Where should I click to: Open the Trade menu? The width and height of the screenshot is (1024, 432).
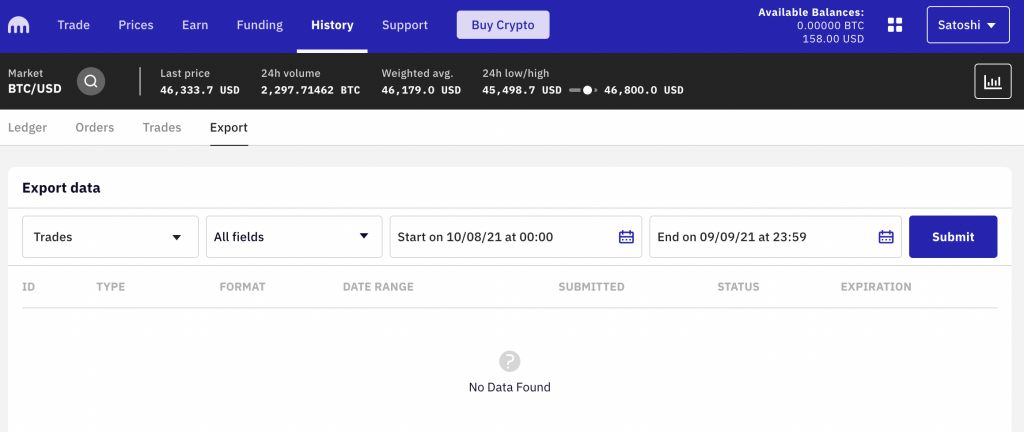tap(74, 25)
